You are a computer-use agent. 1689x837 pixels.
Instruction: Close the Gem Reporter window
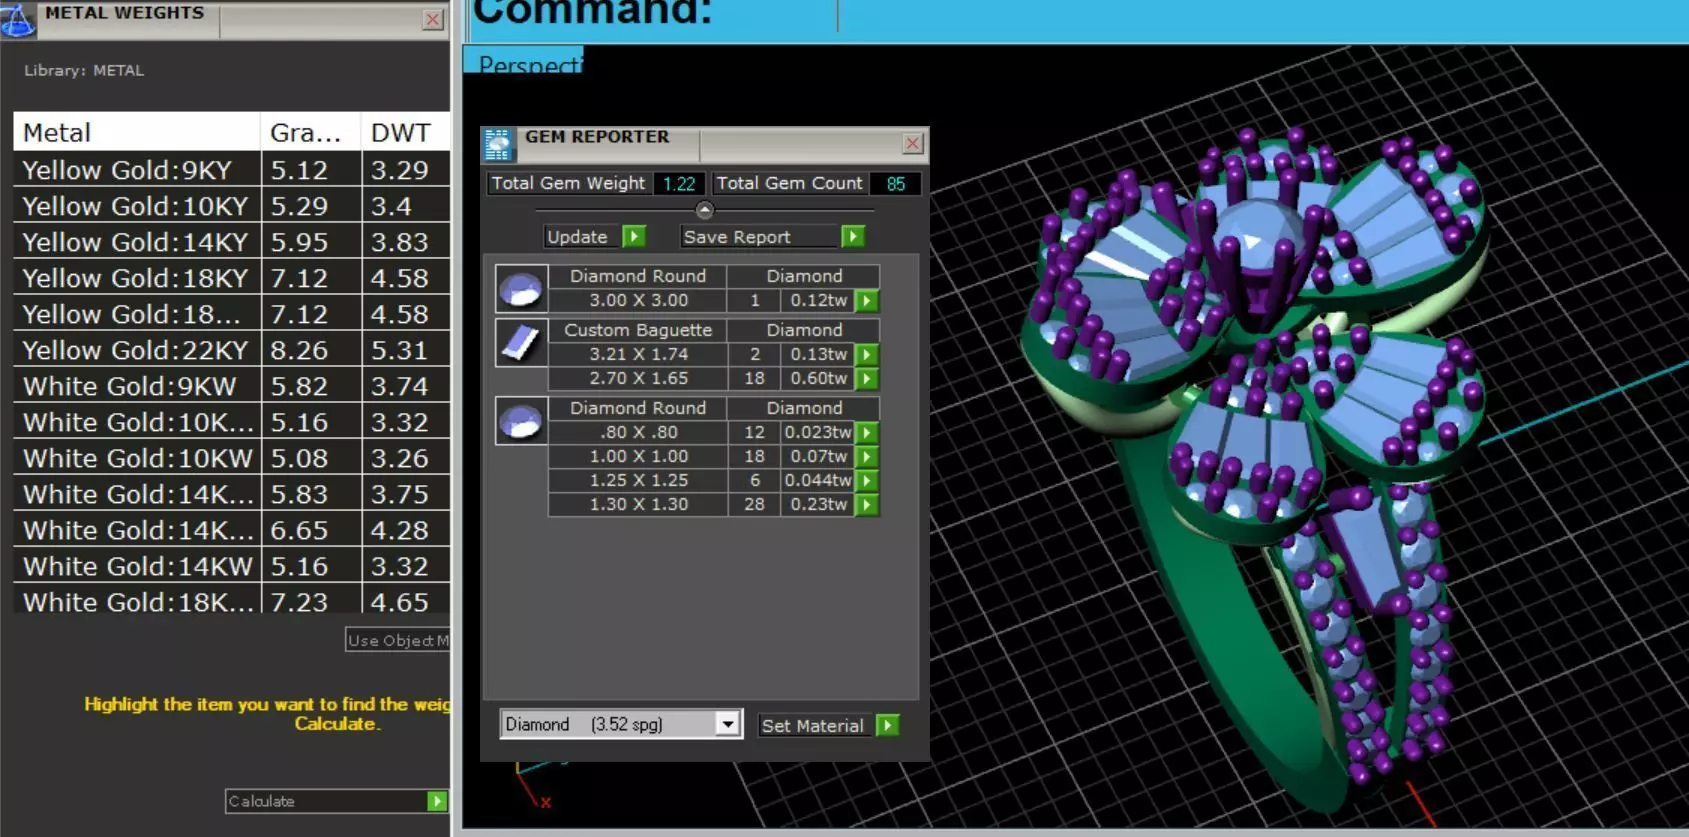click(912, 143)
